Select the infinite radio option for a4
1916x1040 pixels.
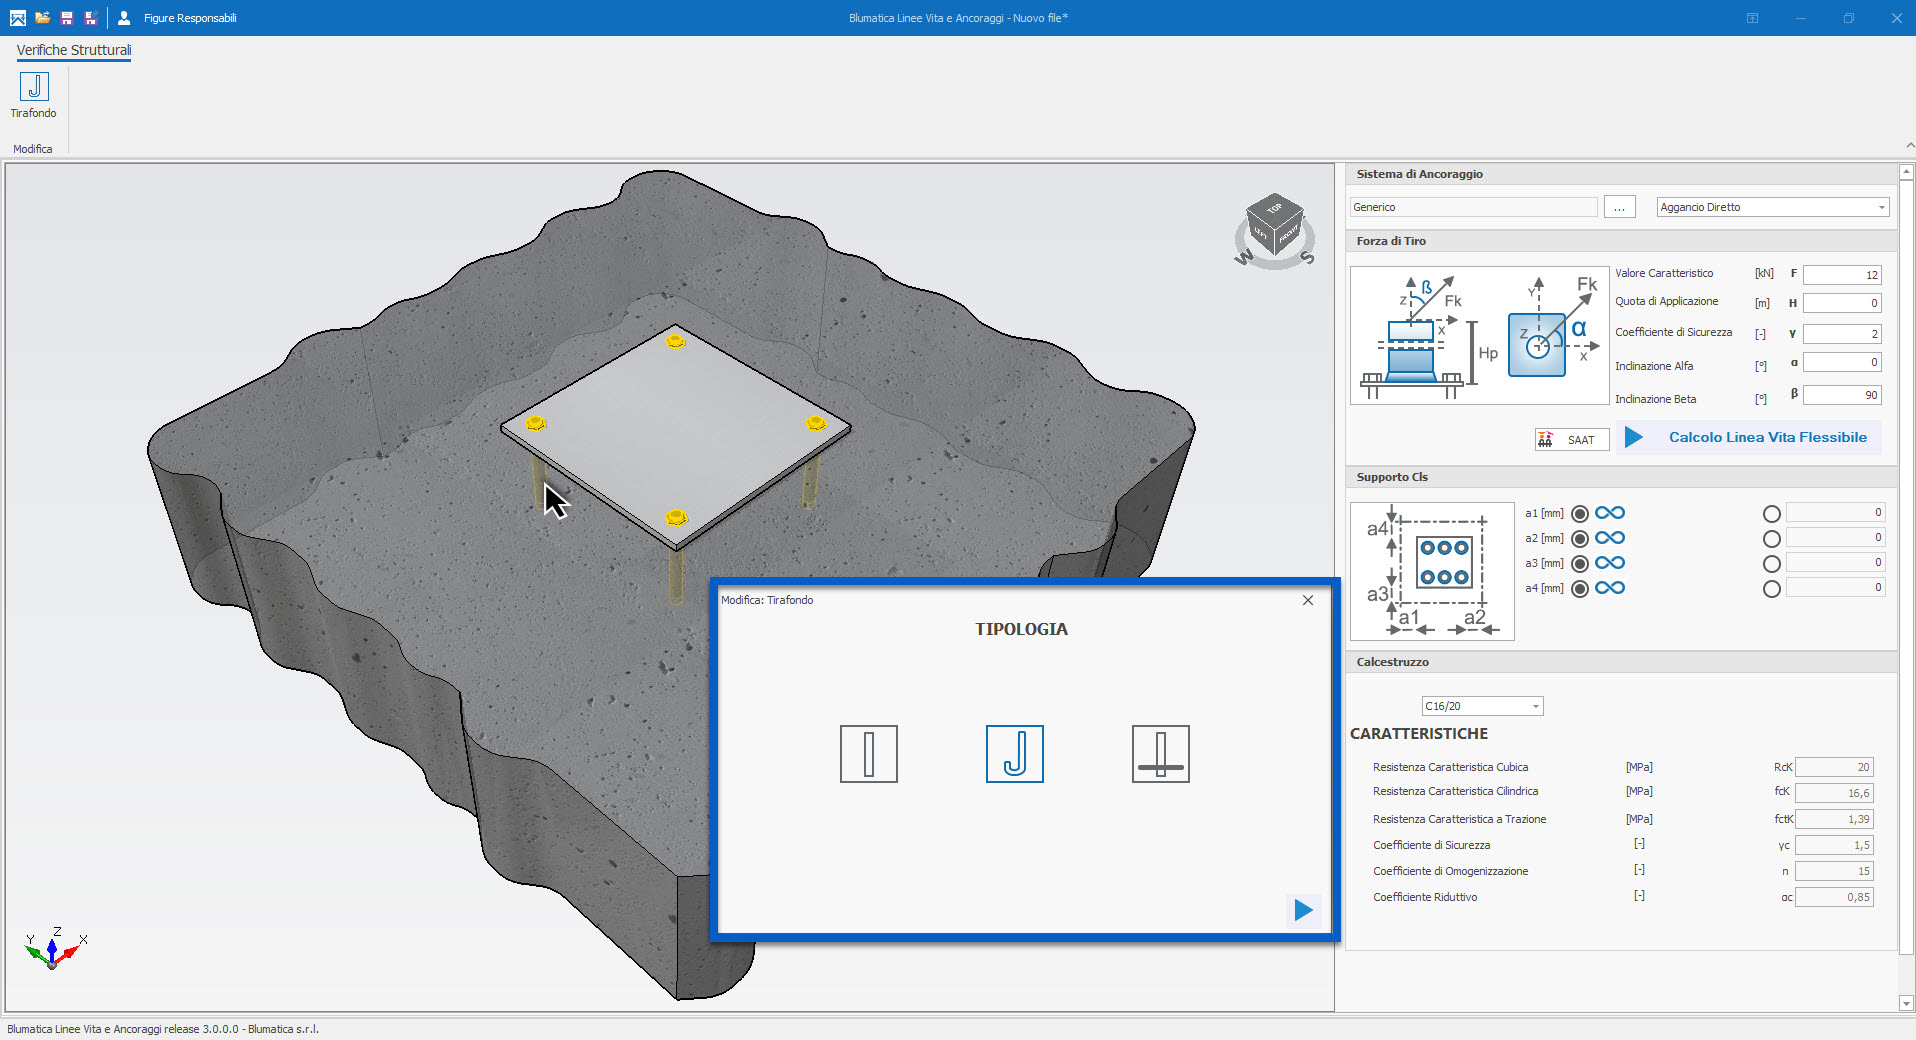click(x=1580, y=589)
